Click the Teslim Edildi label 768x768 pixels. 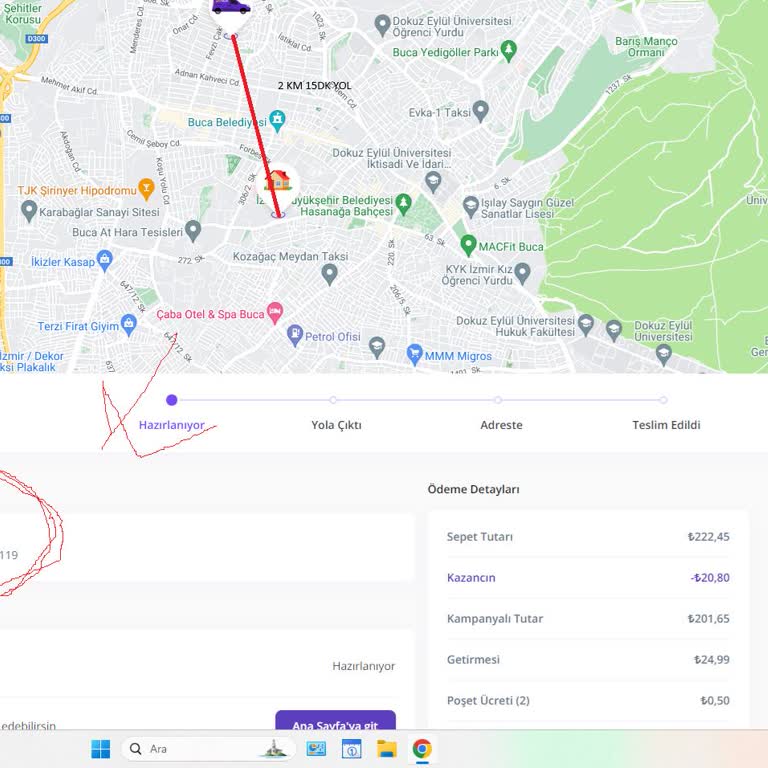pyautogui.click(x=666, y=425)
